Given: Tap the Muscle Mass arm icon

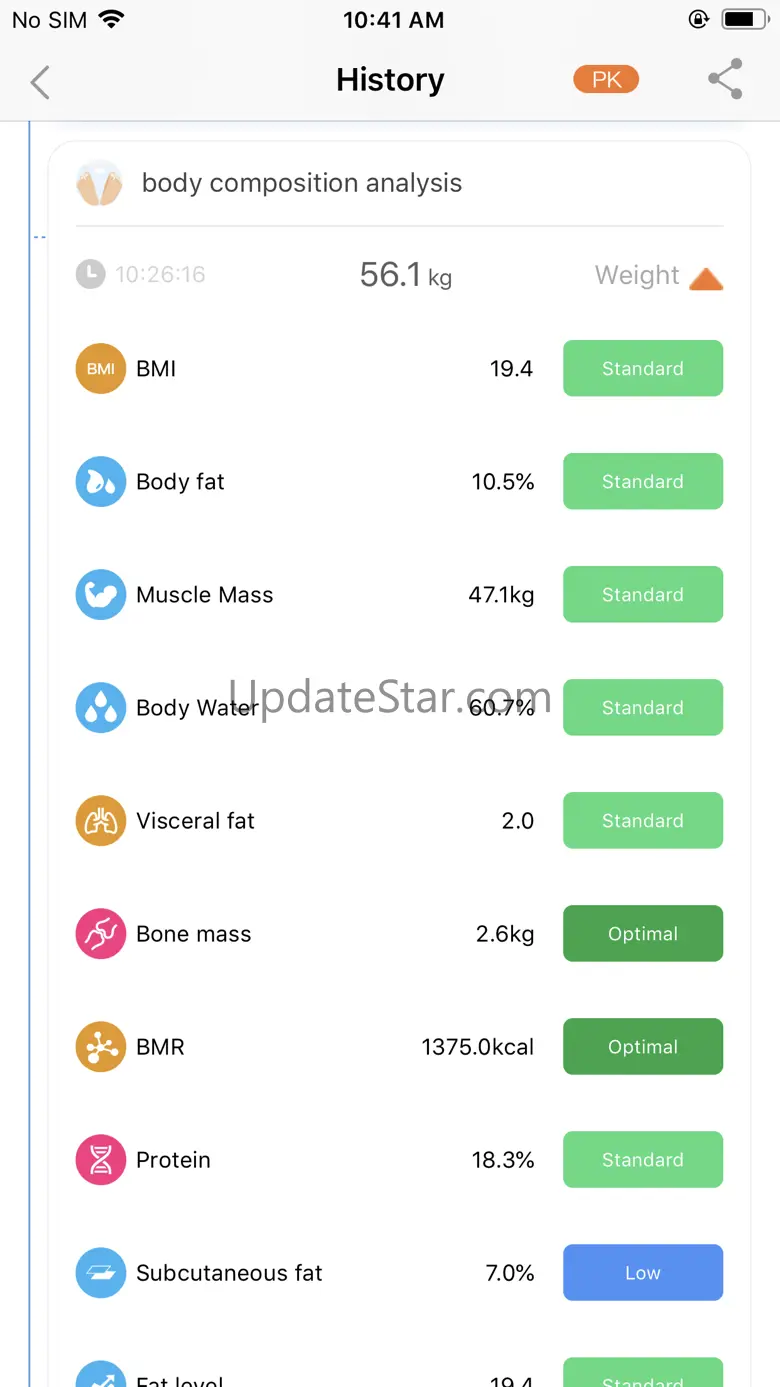Looking at the screenshot, I should 101,595.
